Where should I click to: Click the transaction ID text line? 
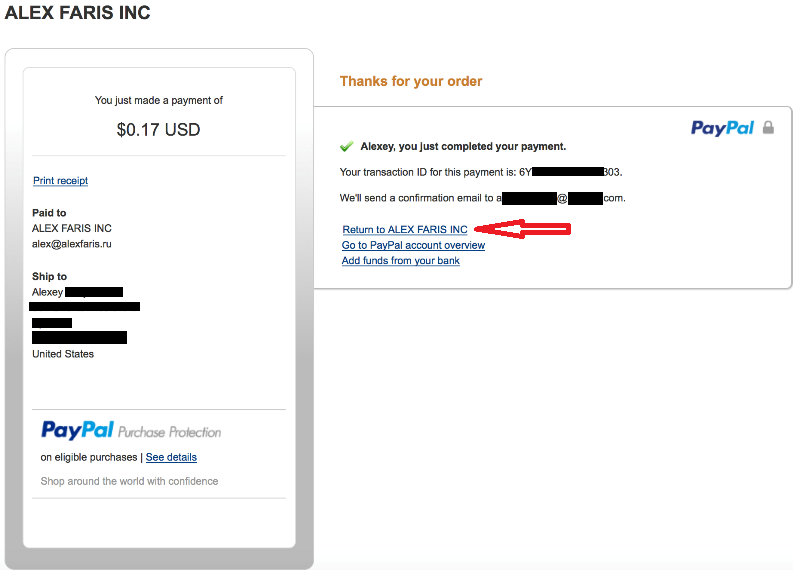tap(481, 172)
